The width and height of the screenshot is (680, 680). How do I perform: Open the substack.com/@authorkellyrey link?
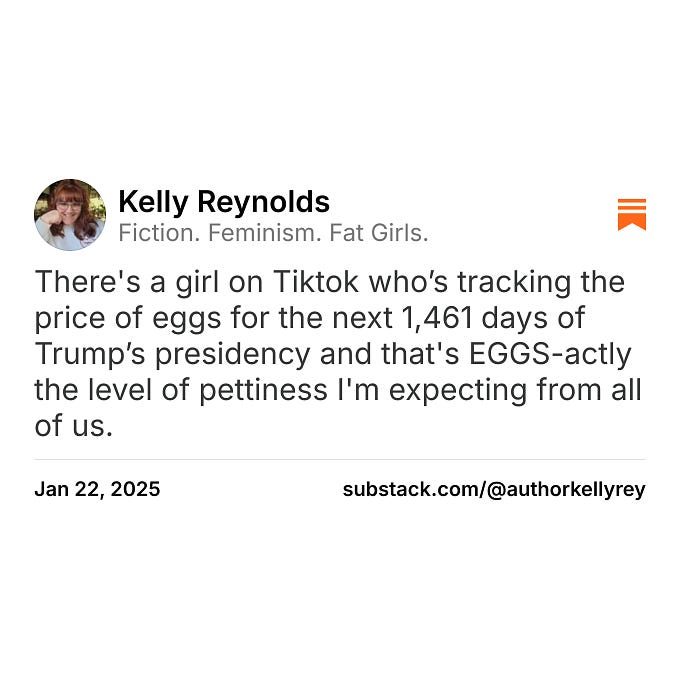[494, 490]
